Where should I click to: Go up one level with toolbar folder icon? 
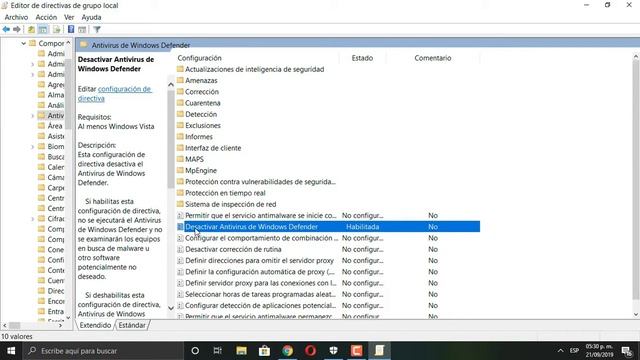(x=31, y=29)
